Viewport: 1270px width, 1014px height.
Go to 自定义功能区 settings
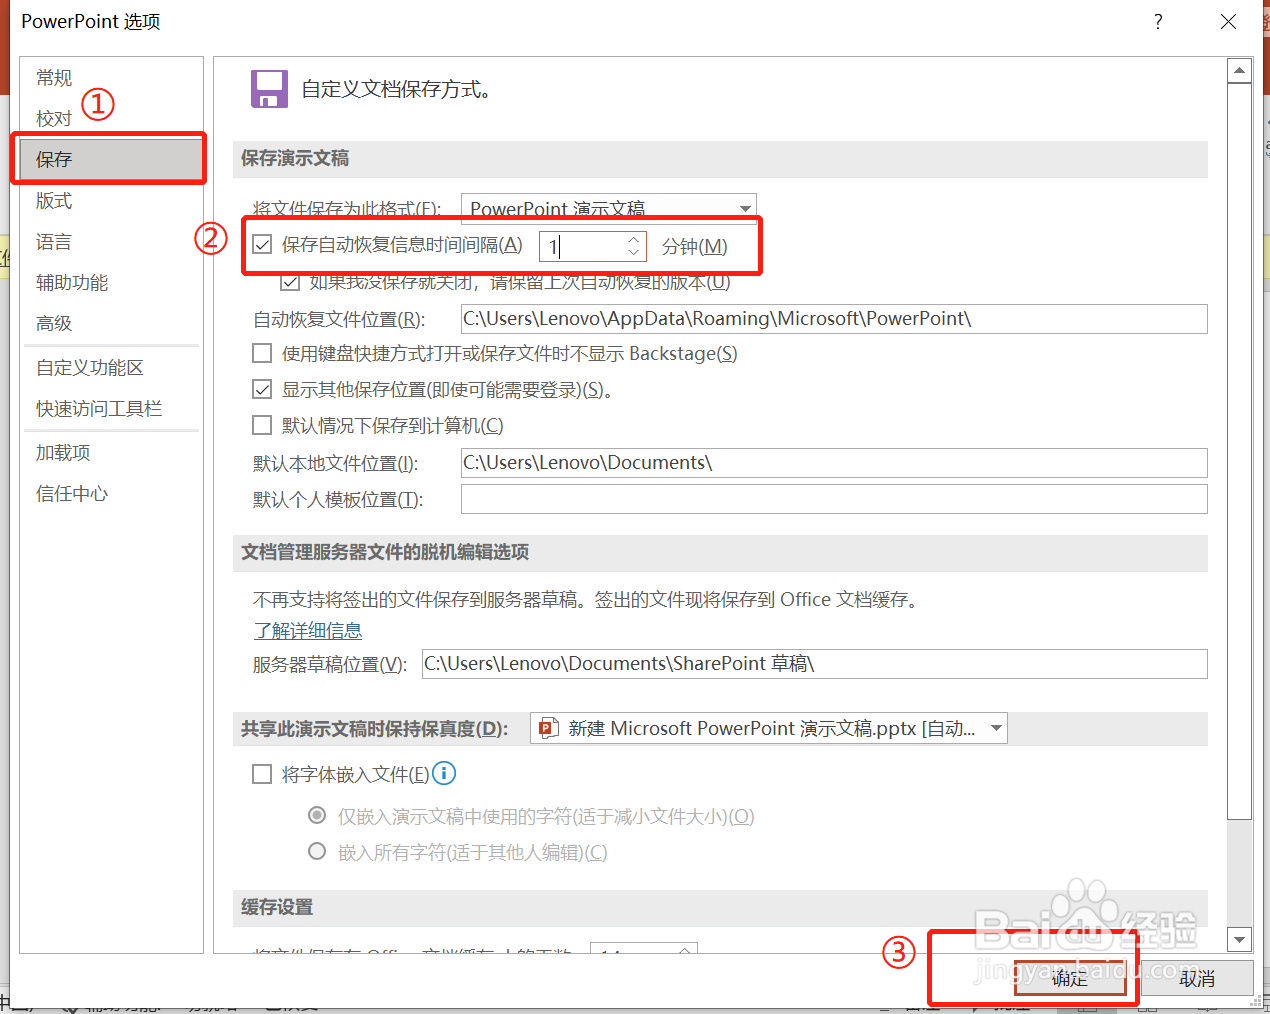tap(90, 367)
